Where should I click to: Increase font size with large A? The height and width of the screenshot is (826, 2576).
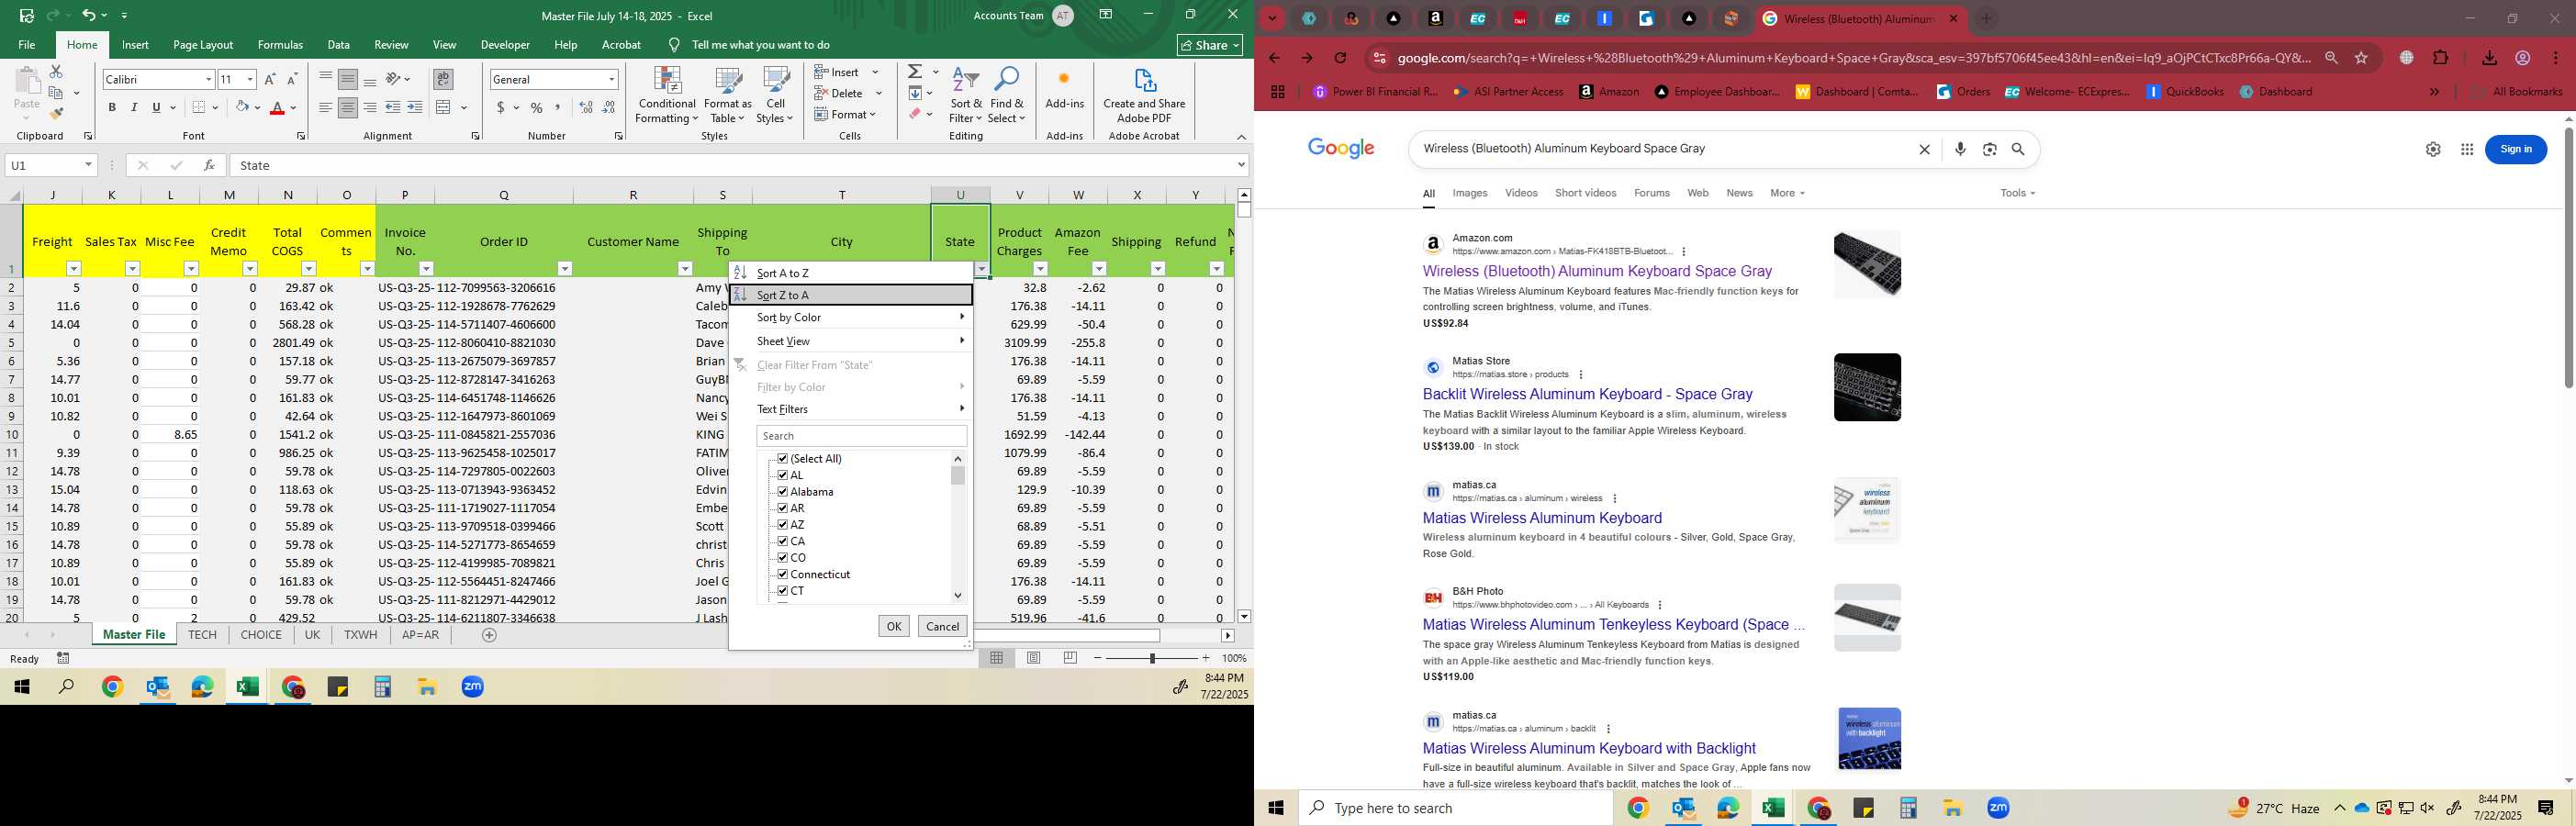(x=270, y=79)
